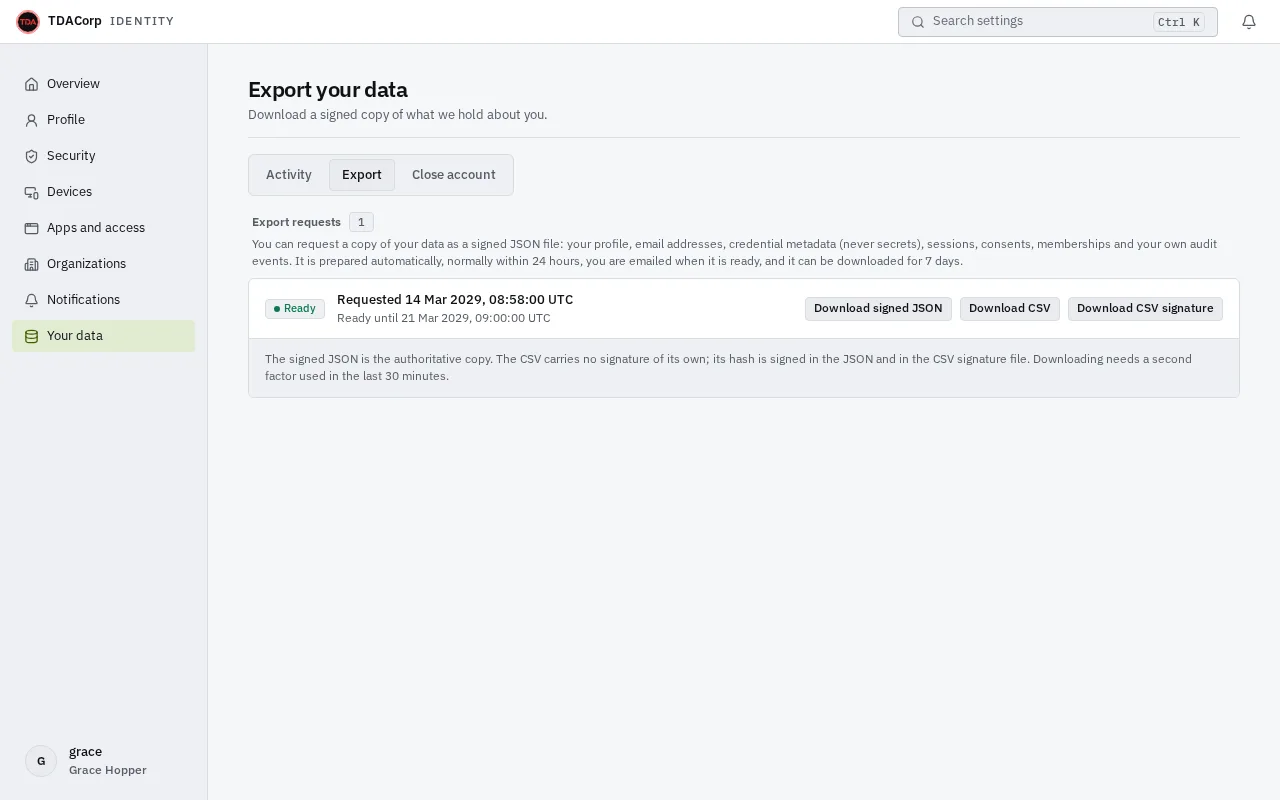Go to Overview in sidebar
The image size is (1280, 800).
pos(104,84)
